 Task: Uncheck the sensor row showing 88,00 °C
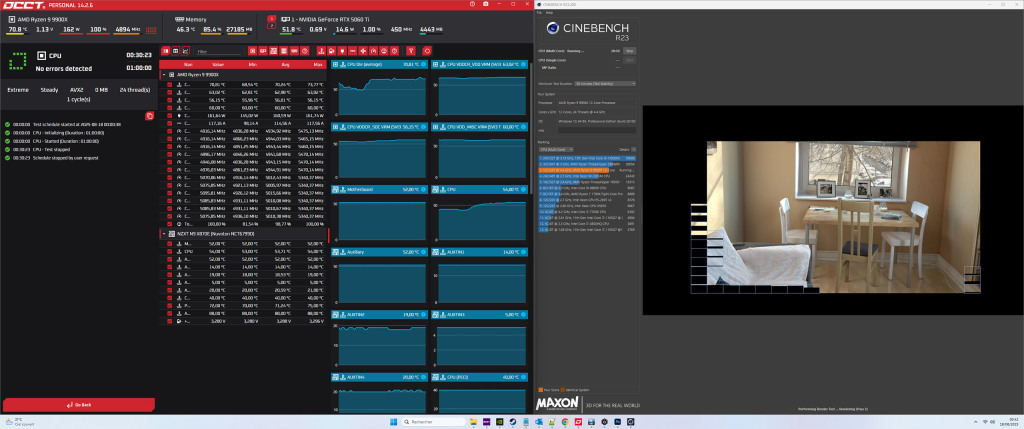pos(170,313)
